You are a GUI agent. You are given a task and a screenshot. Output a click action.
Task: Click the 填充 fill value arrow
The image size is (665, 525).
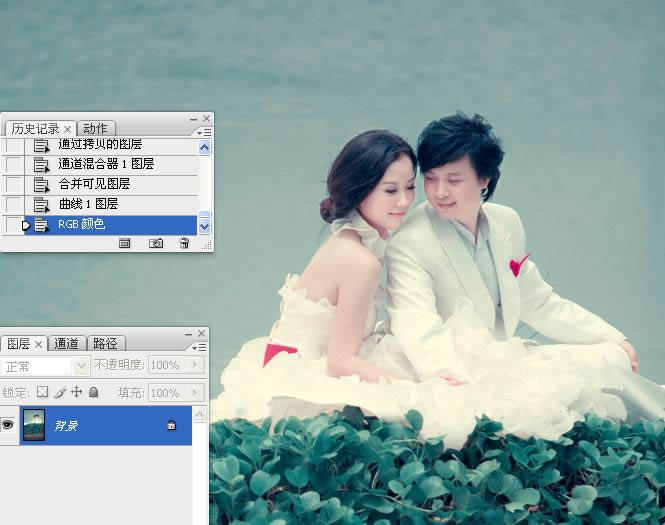coord(197,393)
